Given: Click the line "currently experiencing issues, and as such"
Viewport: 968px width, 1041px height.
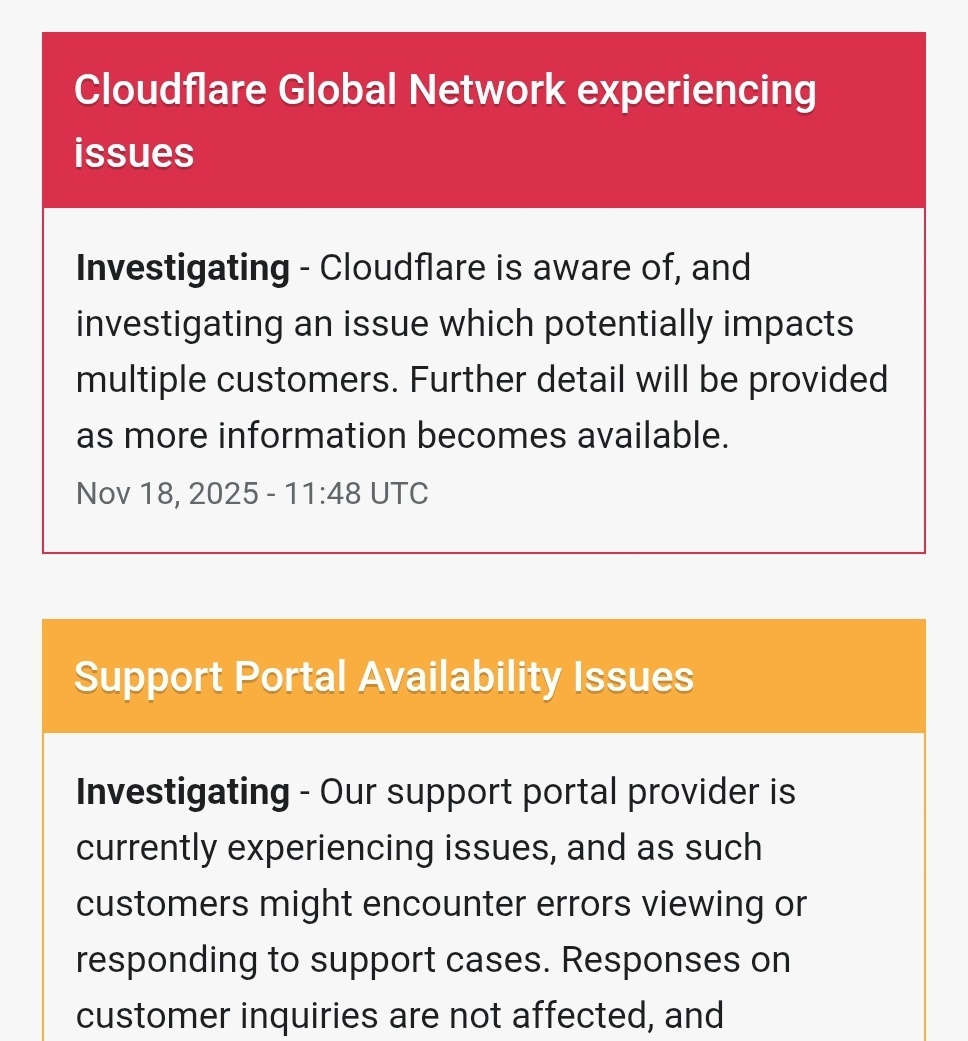Looking at the screenshot, I should coord(419,848).
